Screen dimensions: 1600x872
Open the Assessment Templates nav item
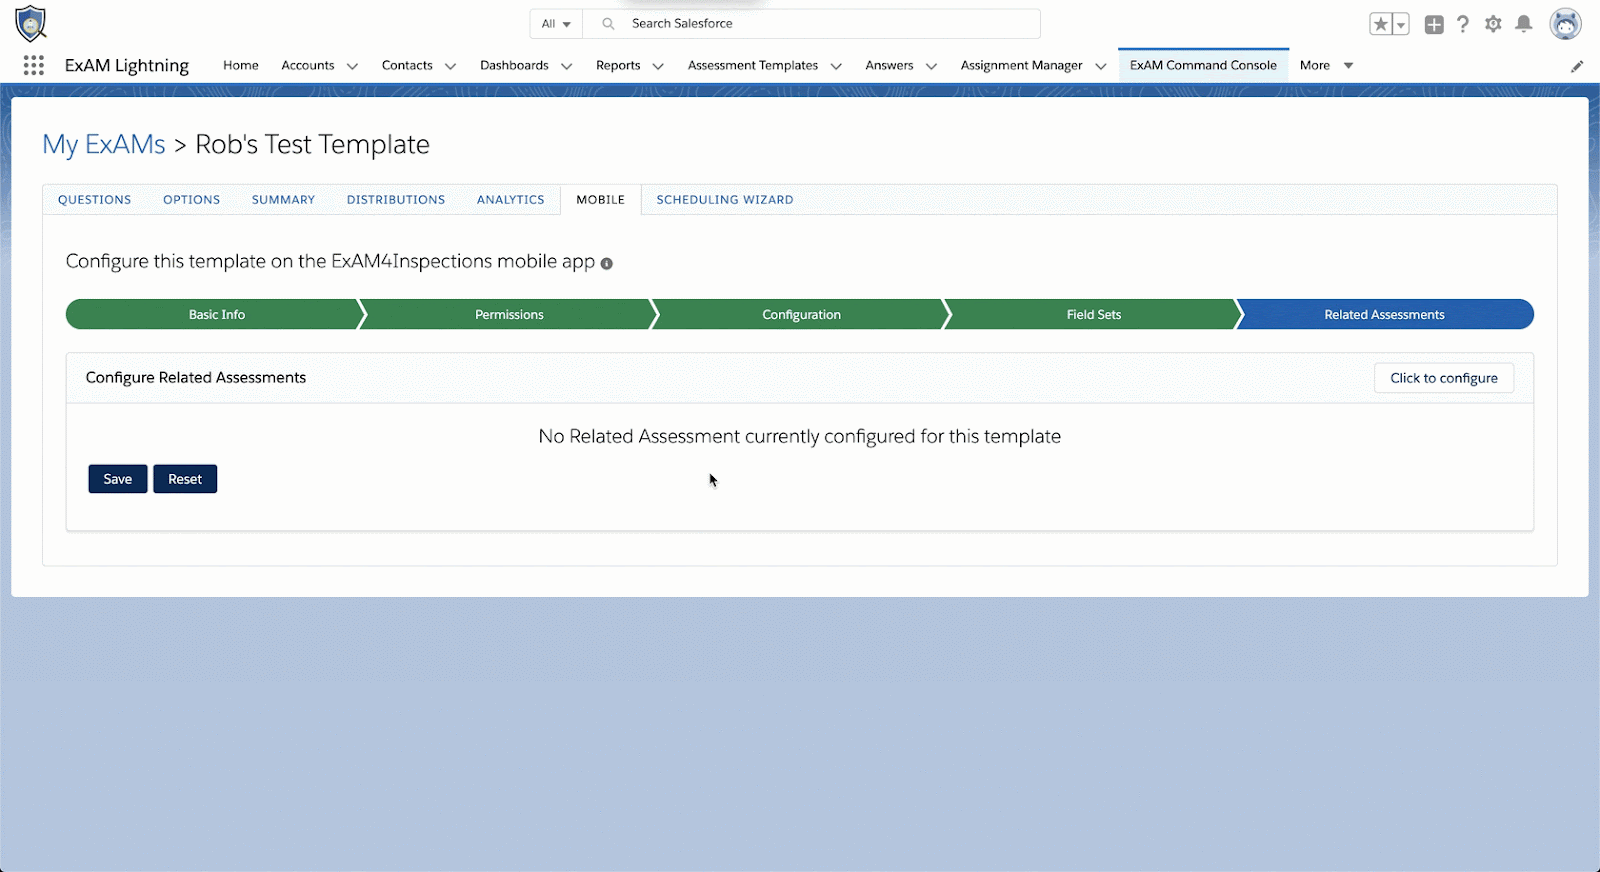pyautogui.click(x=753, y=65)
